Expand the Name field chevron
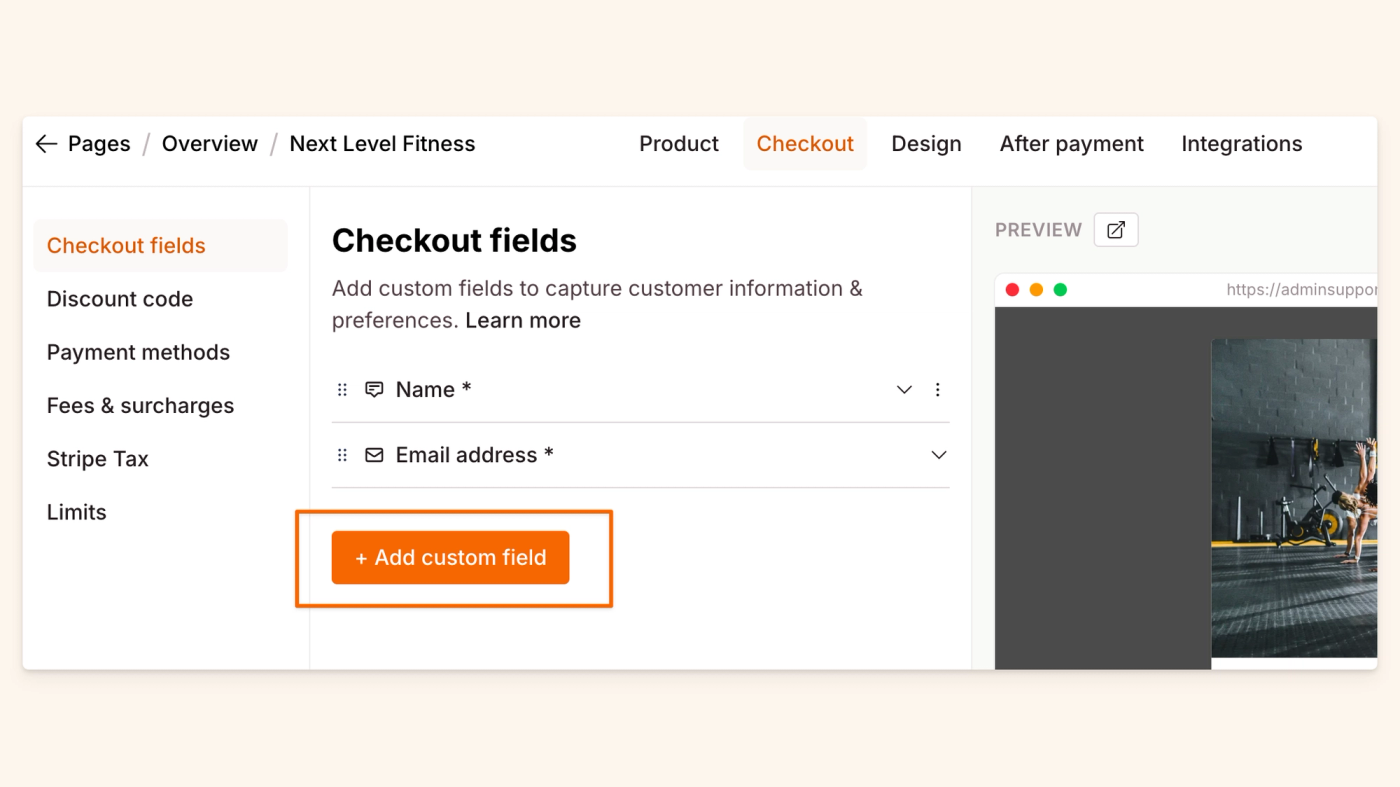Screen dimensions: 1400x787 pyautogui.click(x=904, y=390)
